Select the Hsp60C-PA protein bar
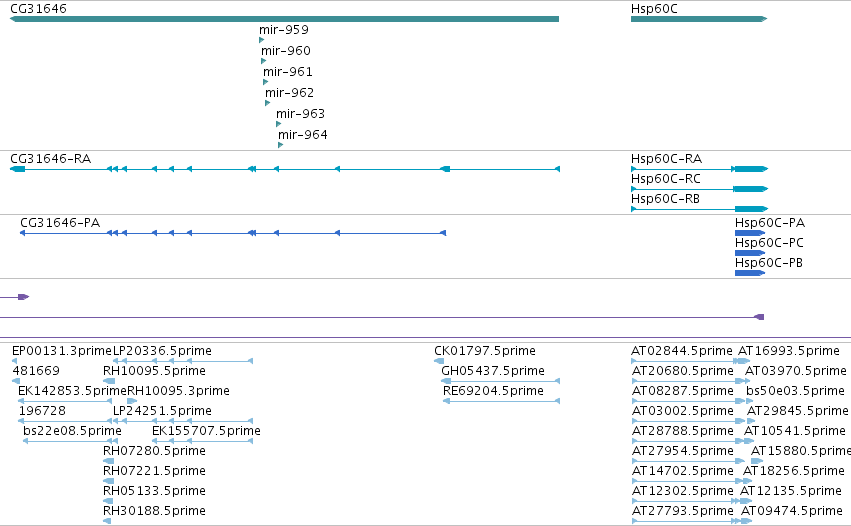Screen dimensions: 851x526 tap(750, 233)
